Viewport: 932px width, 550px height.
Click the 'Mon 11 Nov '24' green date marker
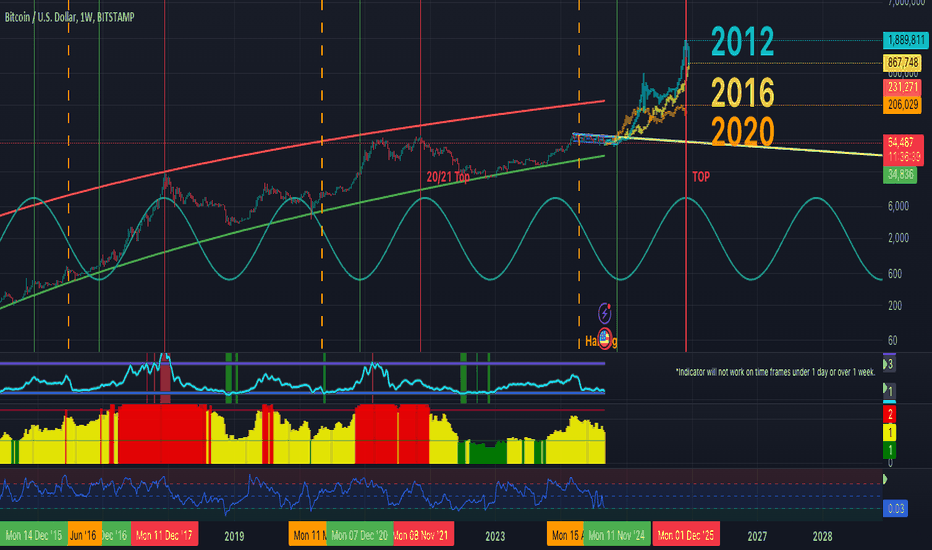[616, 535]
